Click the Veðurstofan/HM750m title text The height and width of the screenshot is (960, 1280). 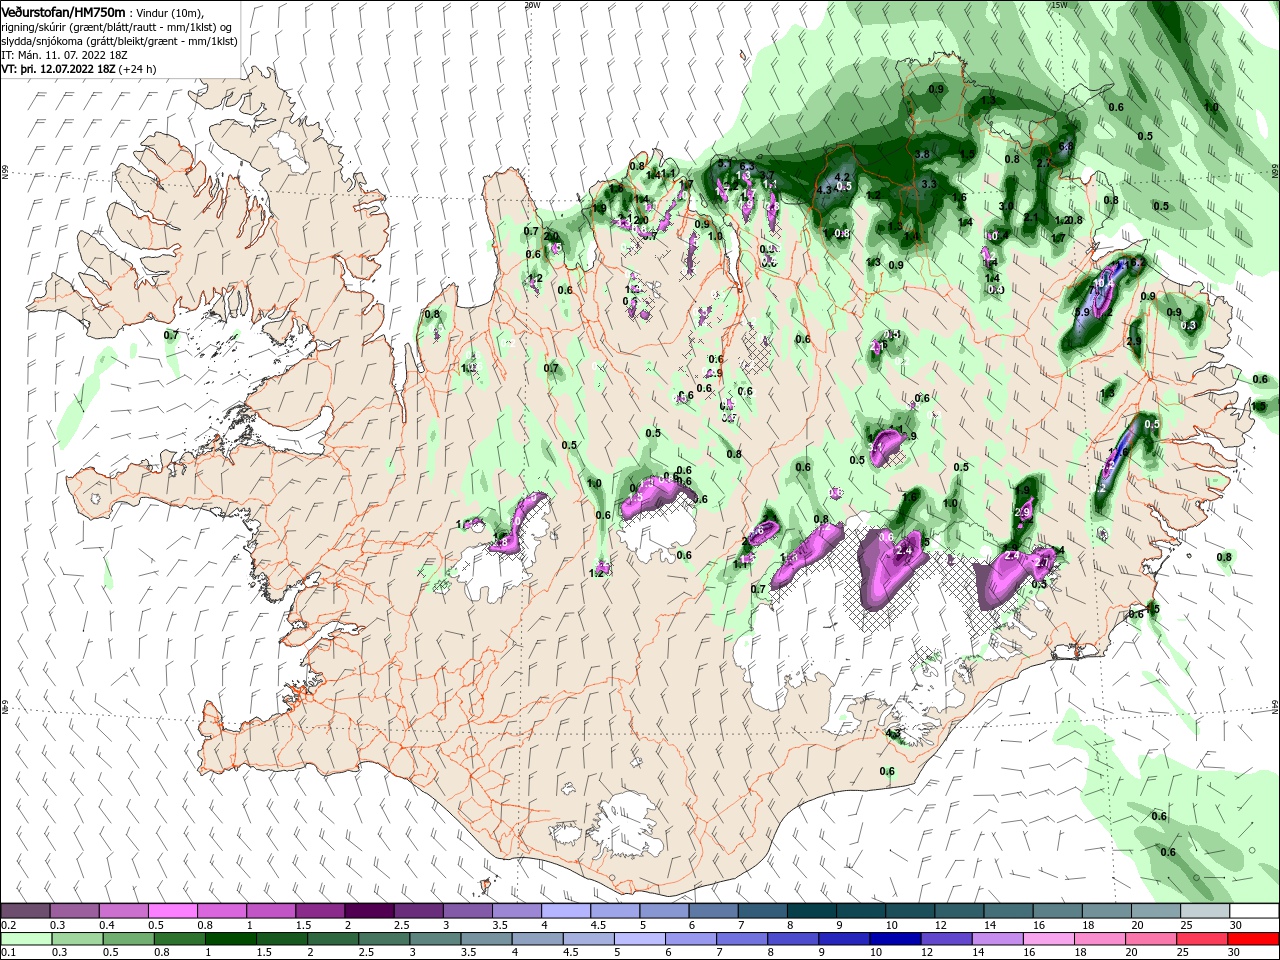tap(64, 11)
